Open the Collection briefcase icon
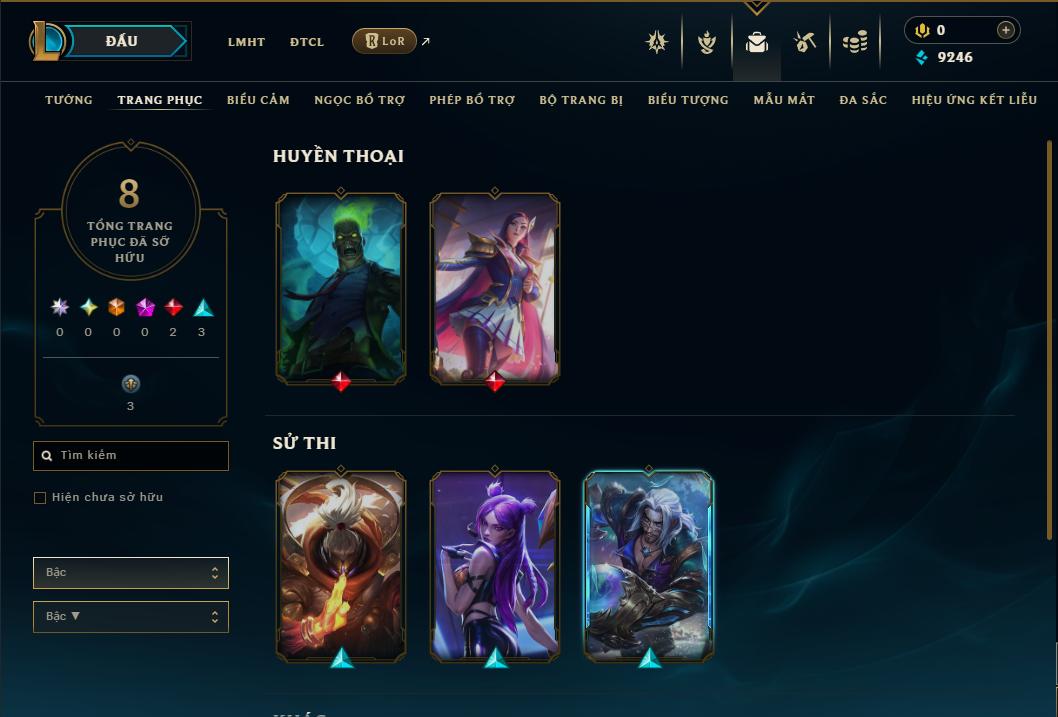Viewport: 1058px width, 717px height. coord(756,42)
